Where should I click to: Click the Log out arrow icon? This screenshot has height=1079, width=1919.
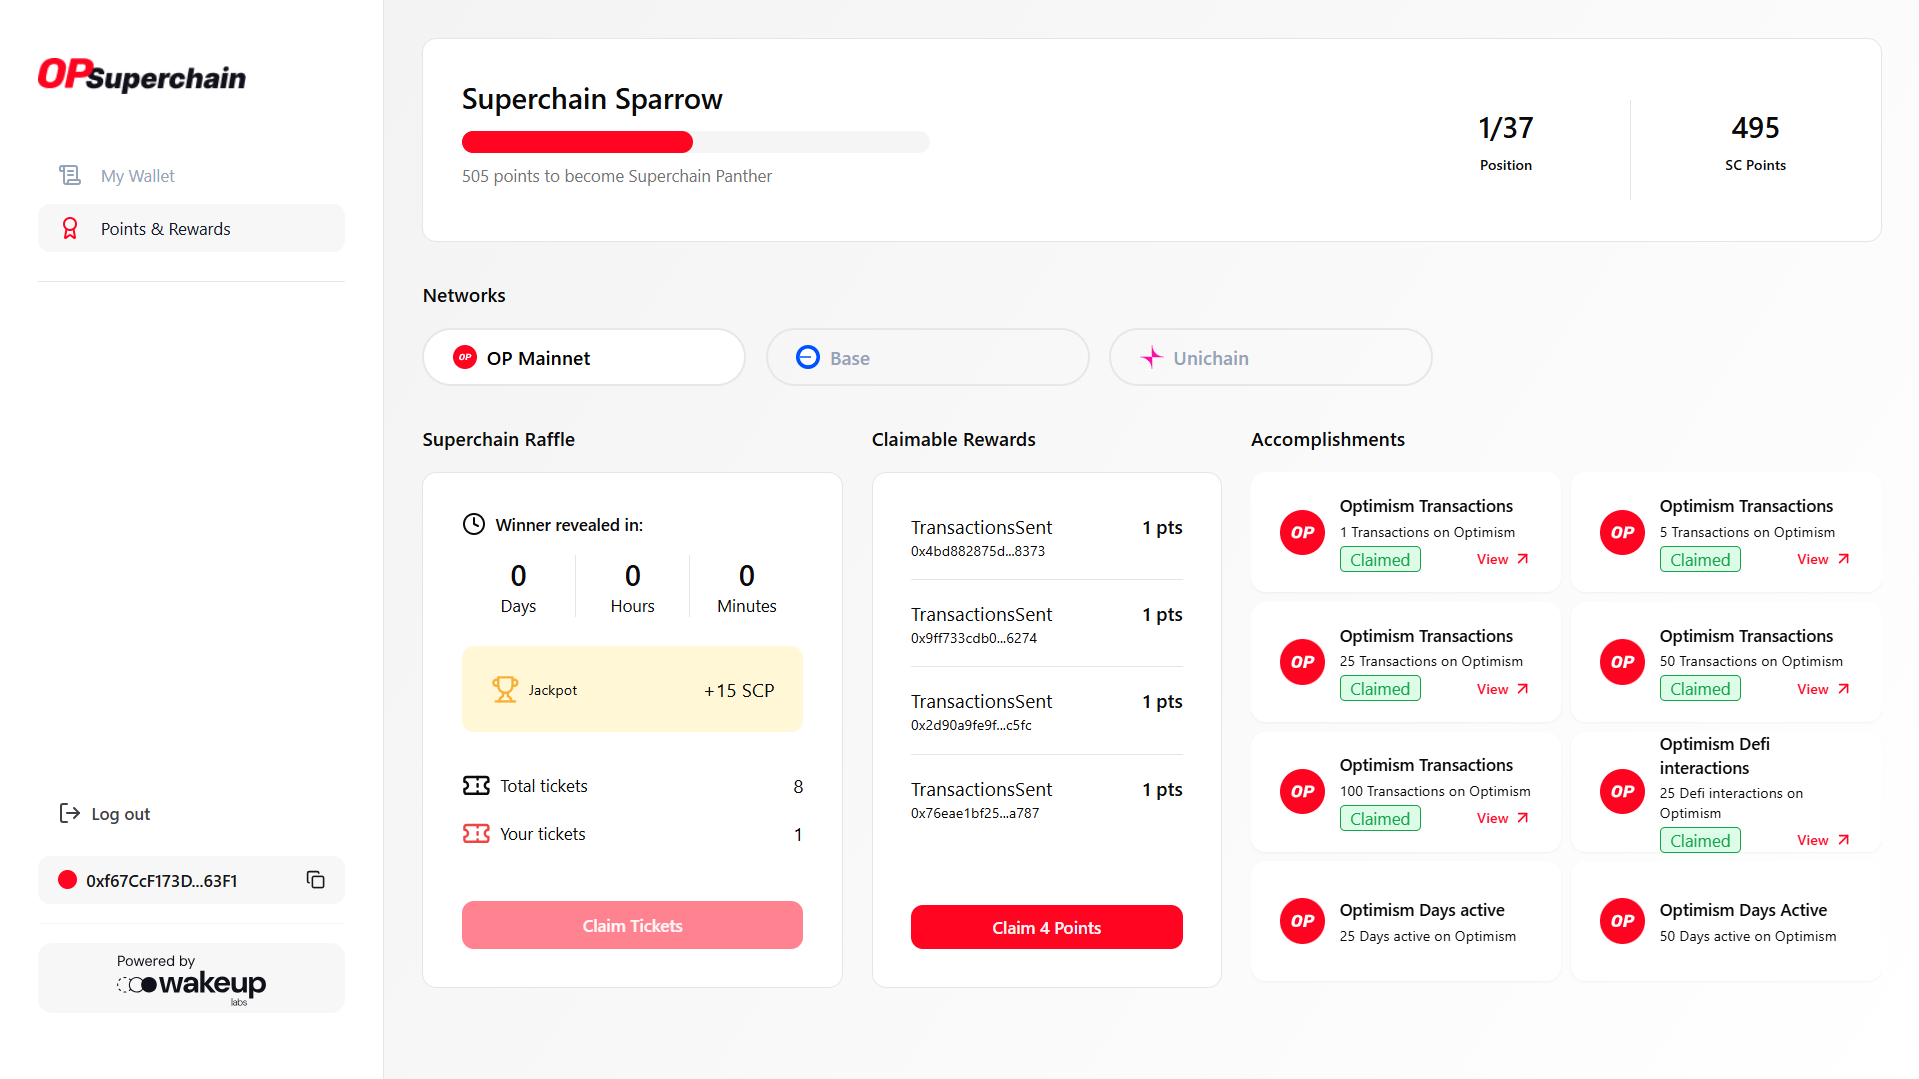(70, 813)
